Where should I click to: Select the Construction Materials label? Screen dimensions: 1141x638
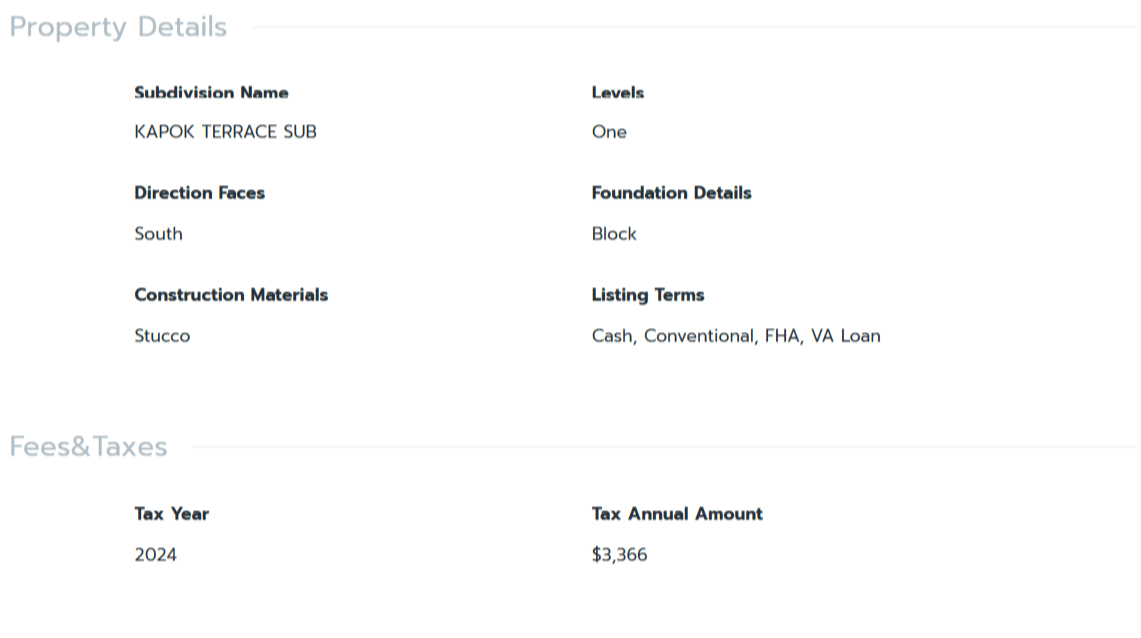[x=231, y=295]
